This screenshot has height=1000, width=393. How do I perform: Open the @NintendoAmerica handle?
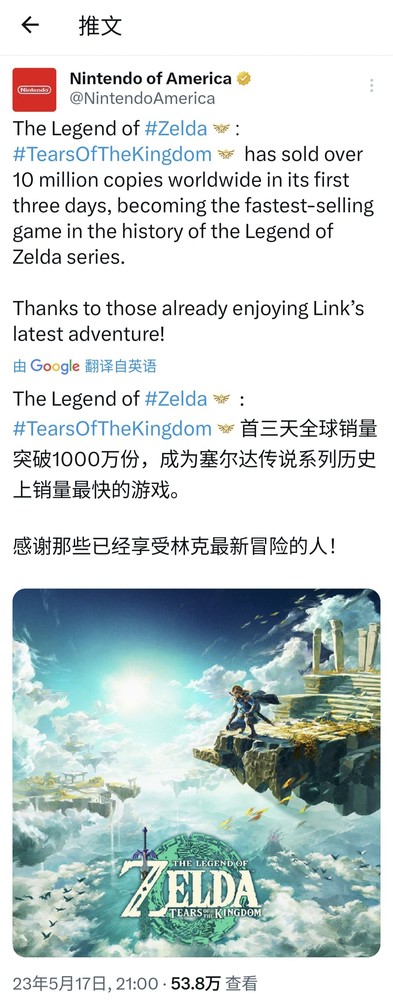point(142,98)
